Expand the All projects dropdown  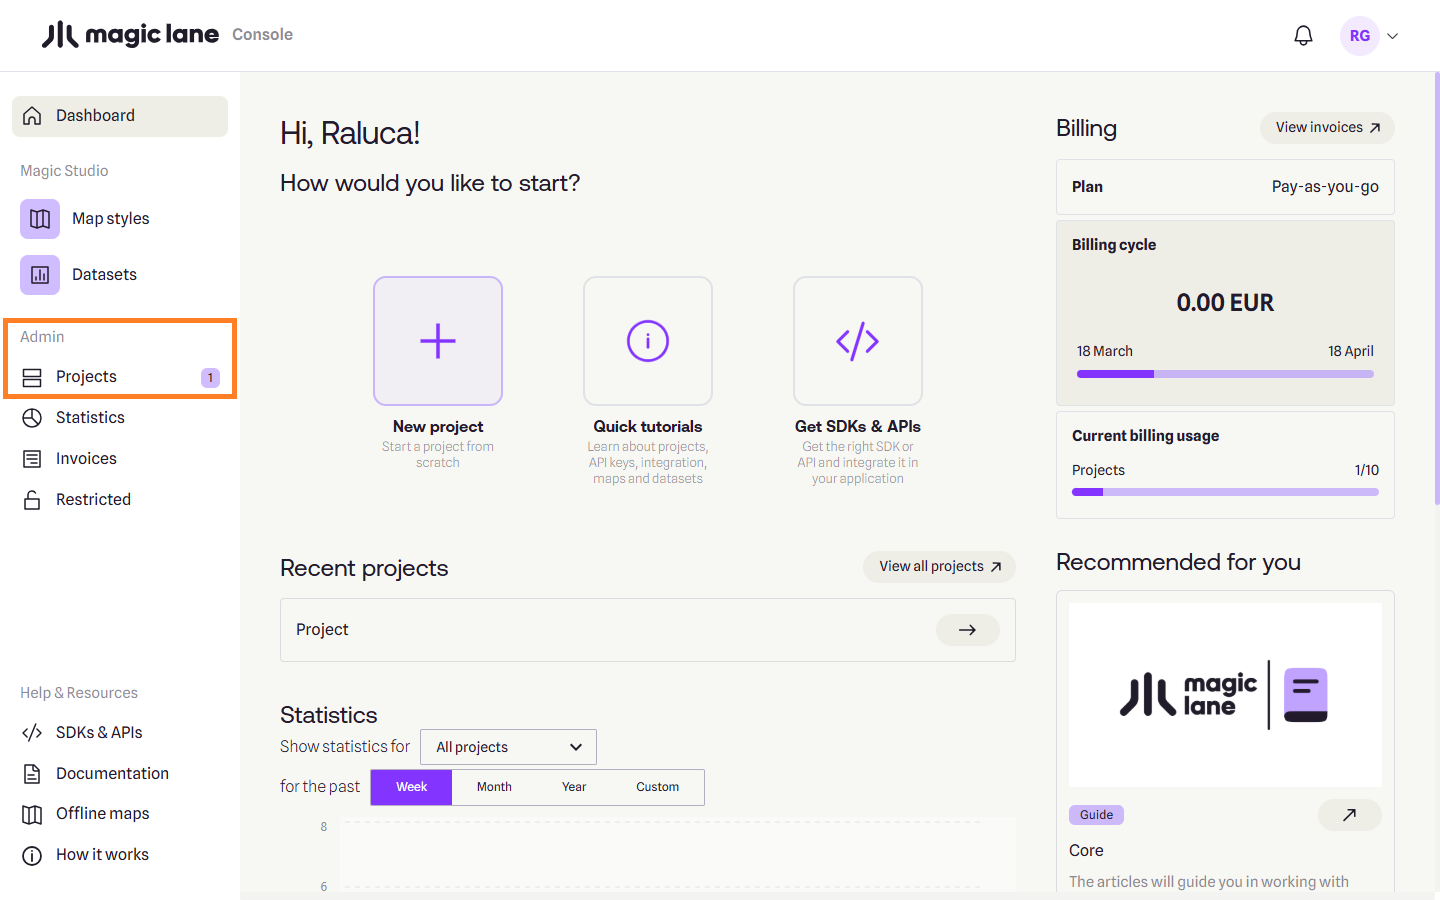[508, 747]
